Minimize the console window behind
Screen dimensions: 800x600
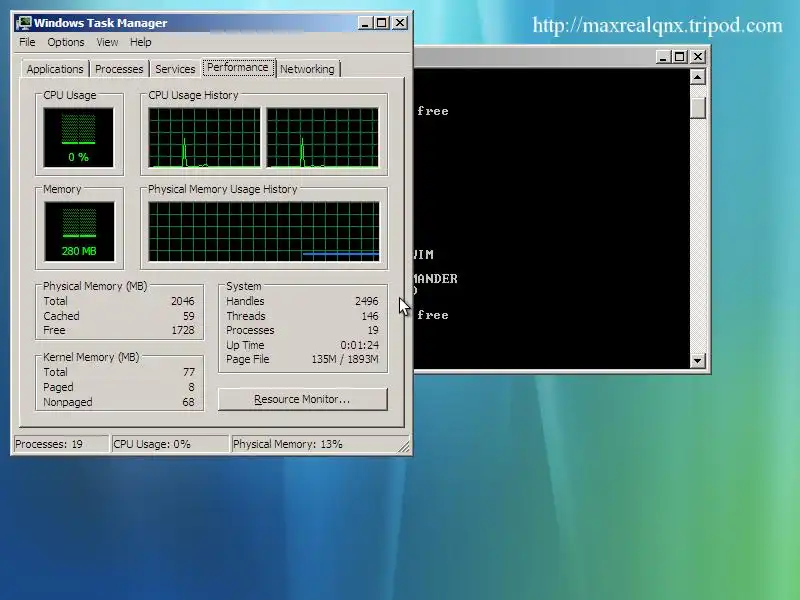pyautogui.click(x=662, y=57)
